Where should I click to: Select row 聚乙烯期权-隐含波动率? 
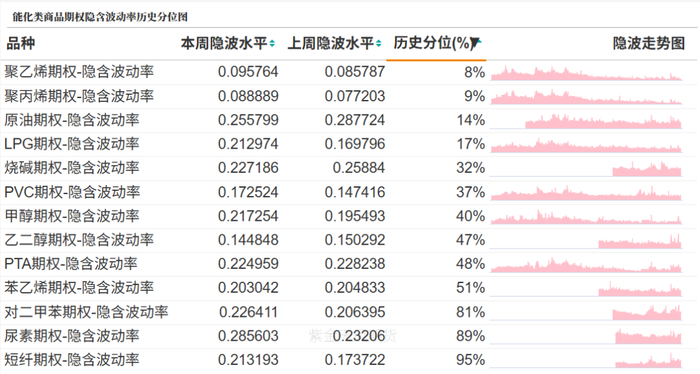tap(349, 72)
